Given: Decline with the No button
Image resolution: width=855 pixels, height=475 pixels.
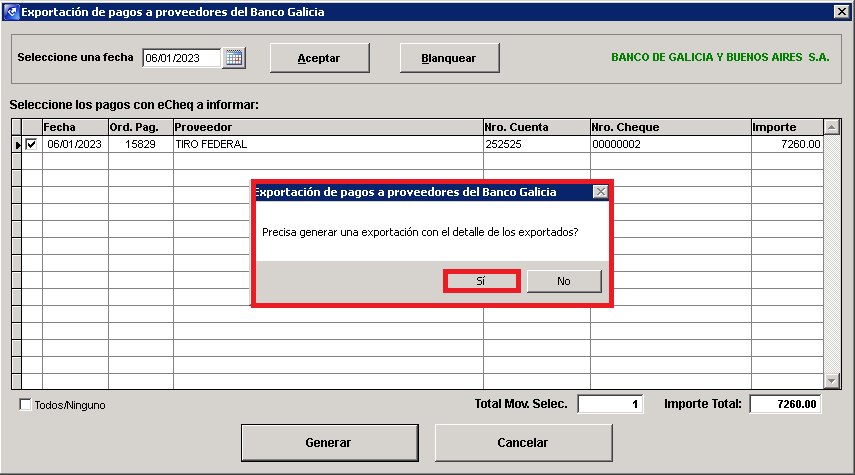Looking at the screenshot, I should pos(564,281).
